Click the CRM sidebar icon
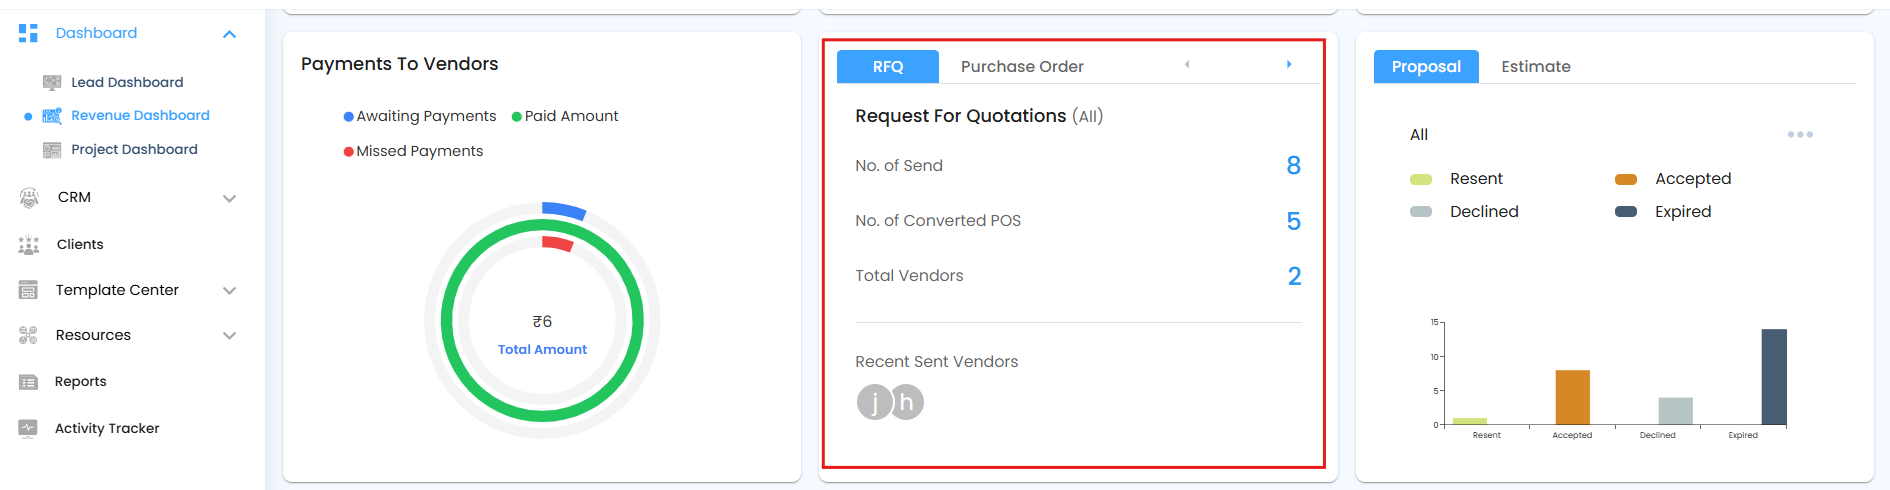Image resolution: width=1890 pixels, height=490 pixels. 29,198
